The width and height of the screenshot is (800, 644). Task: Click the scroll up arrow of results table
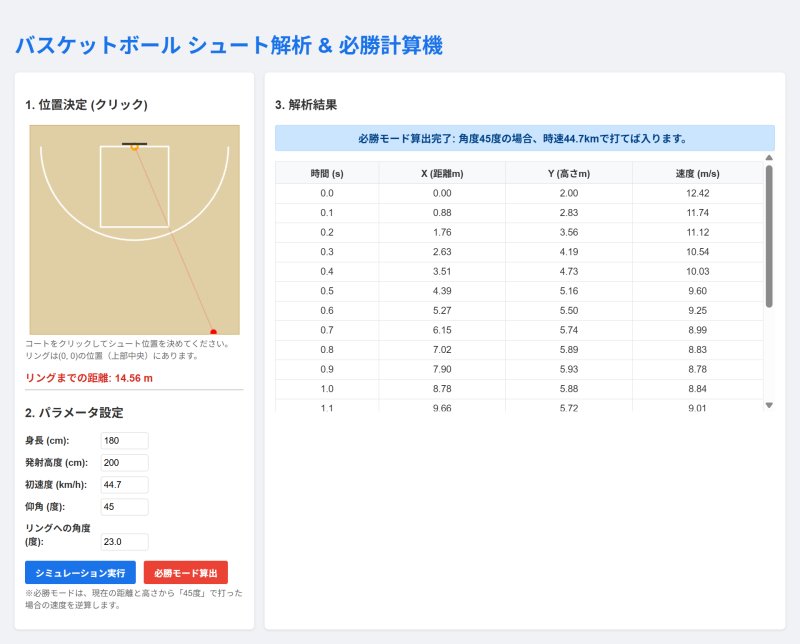click(769, 158)
